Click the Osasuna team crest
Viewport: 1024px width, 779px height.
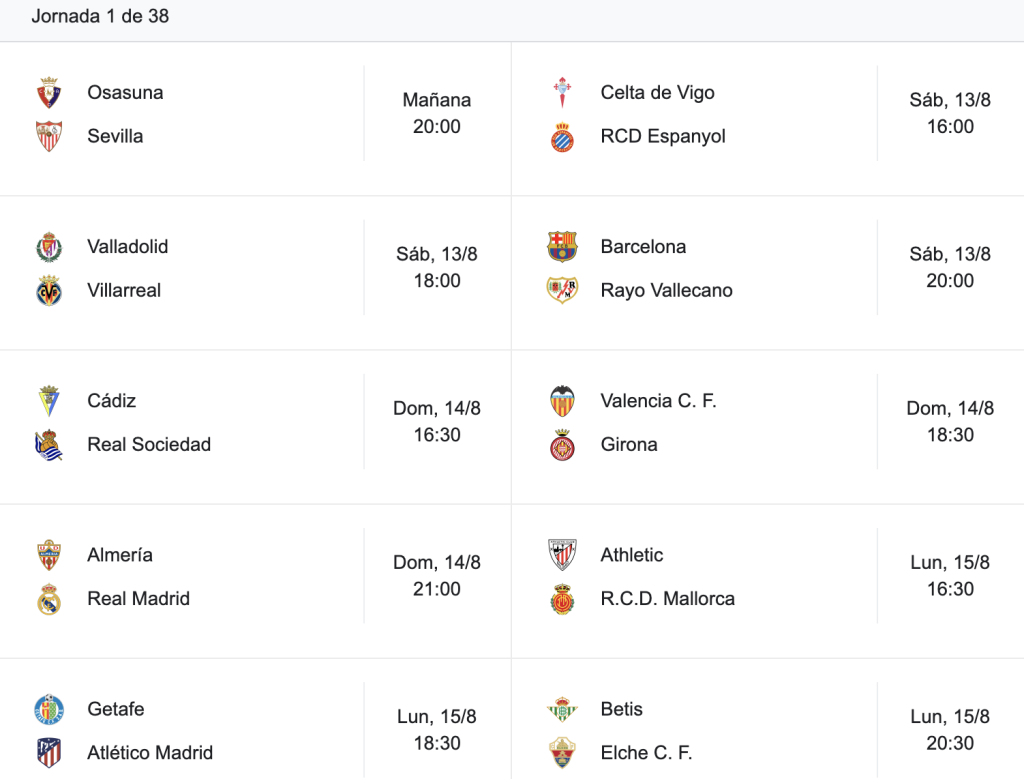(49, 93)
